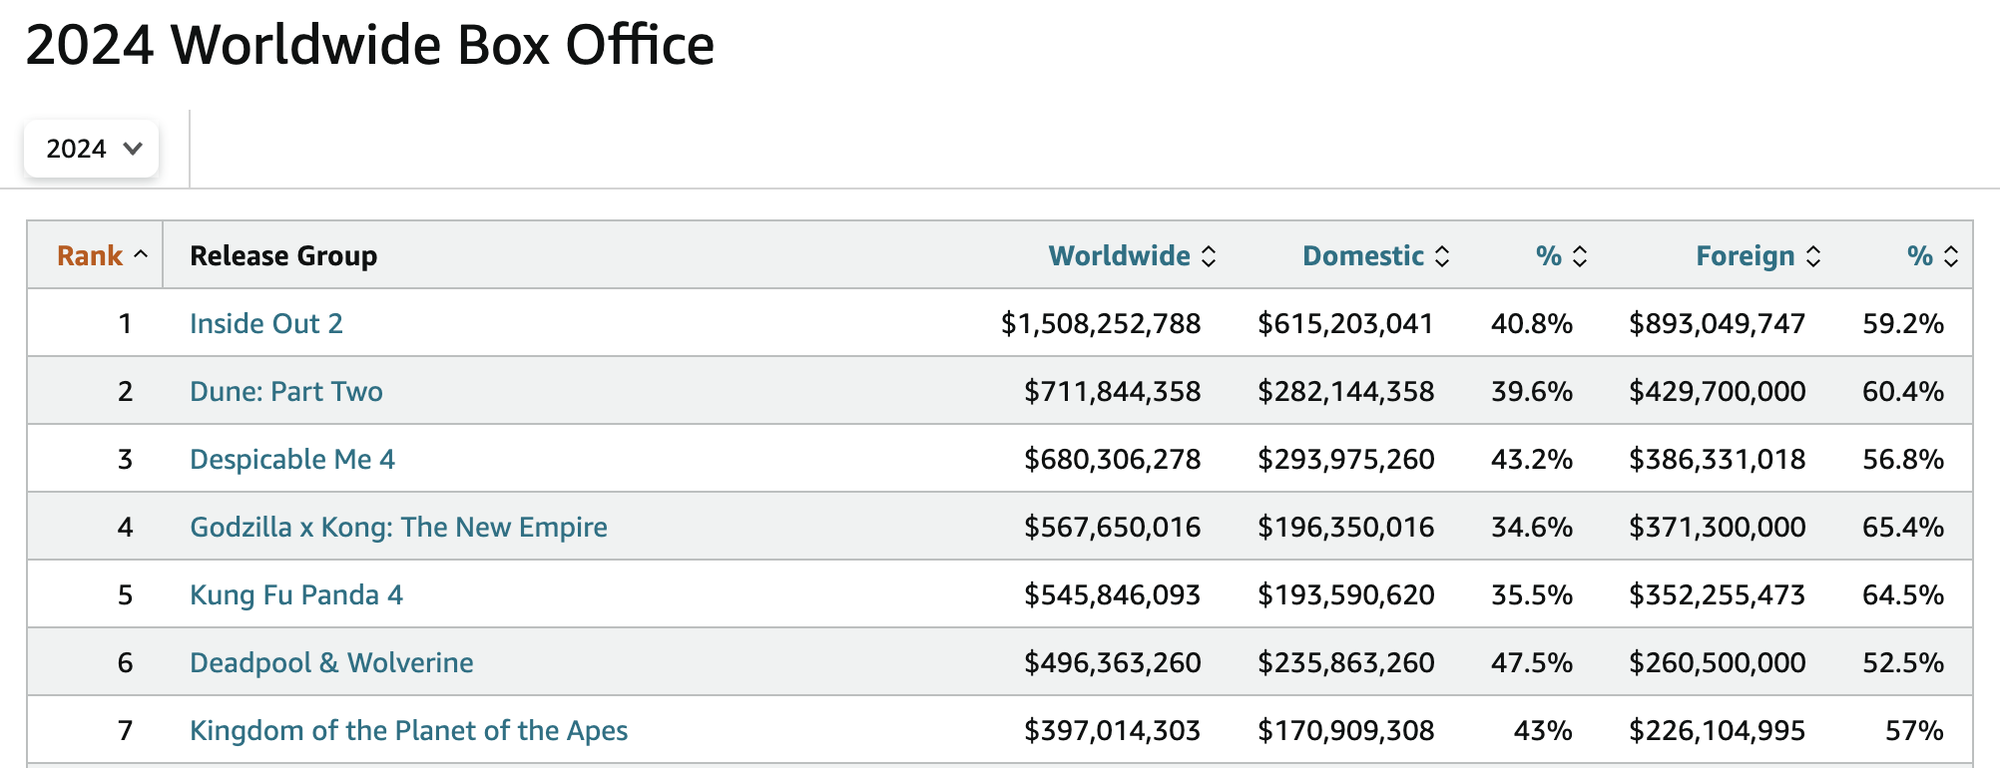Select foreign value $371,300,000
2000x768 pixels.
1717,528
